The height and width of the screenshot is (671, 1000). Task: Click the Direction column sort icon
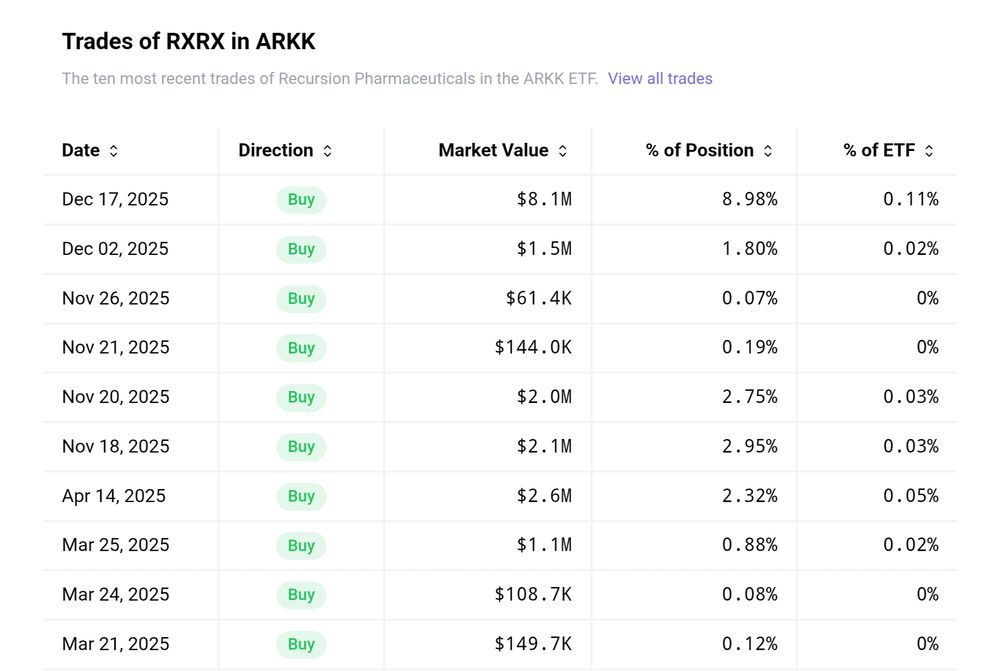(325, 150)
